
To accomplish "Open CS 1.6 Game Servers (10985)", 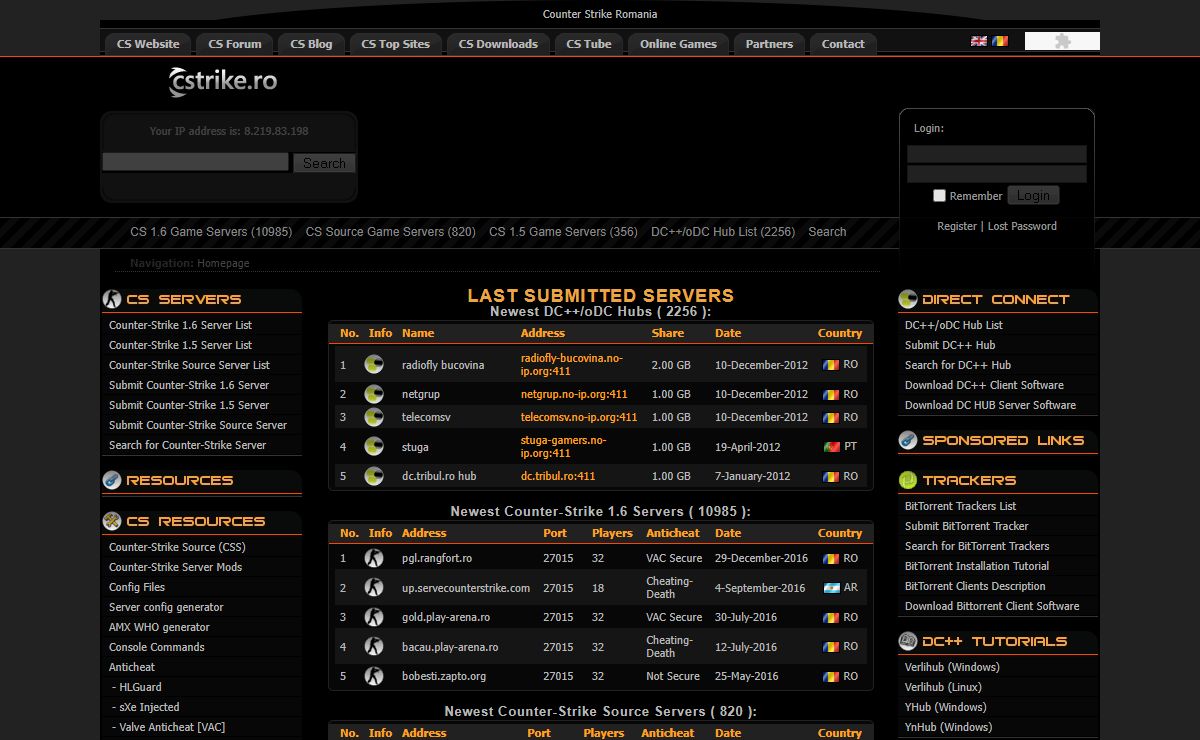I will 211,232.
